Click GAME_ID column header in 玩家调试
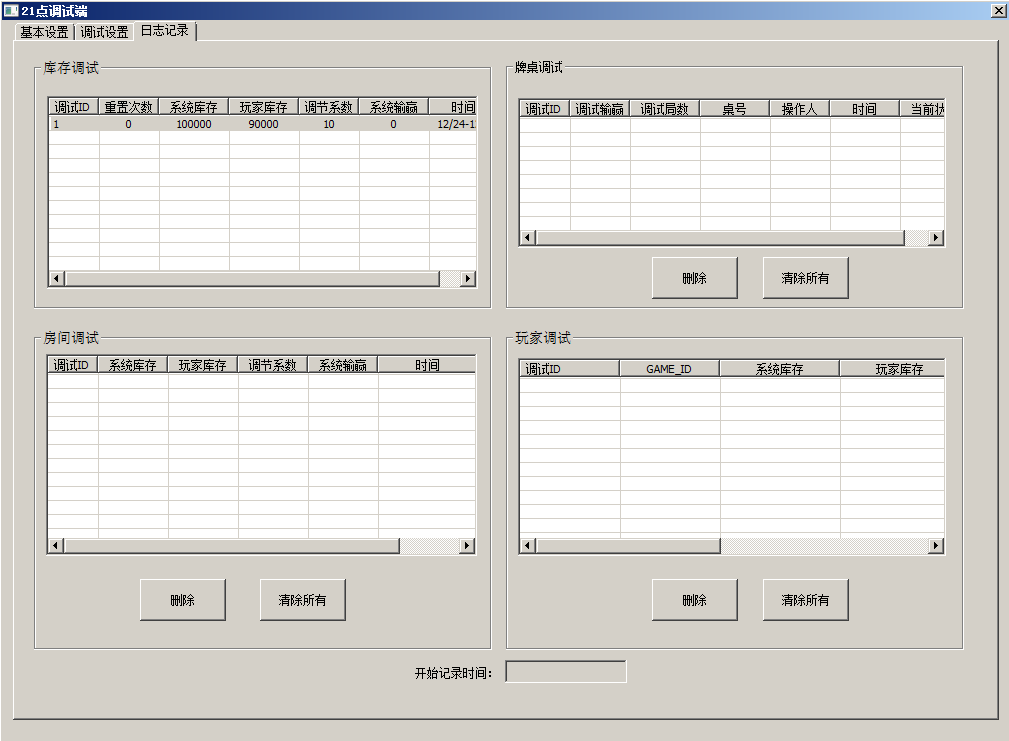 pyautogui.click(x=669, y=369)
